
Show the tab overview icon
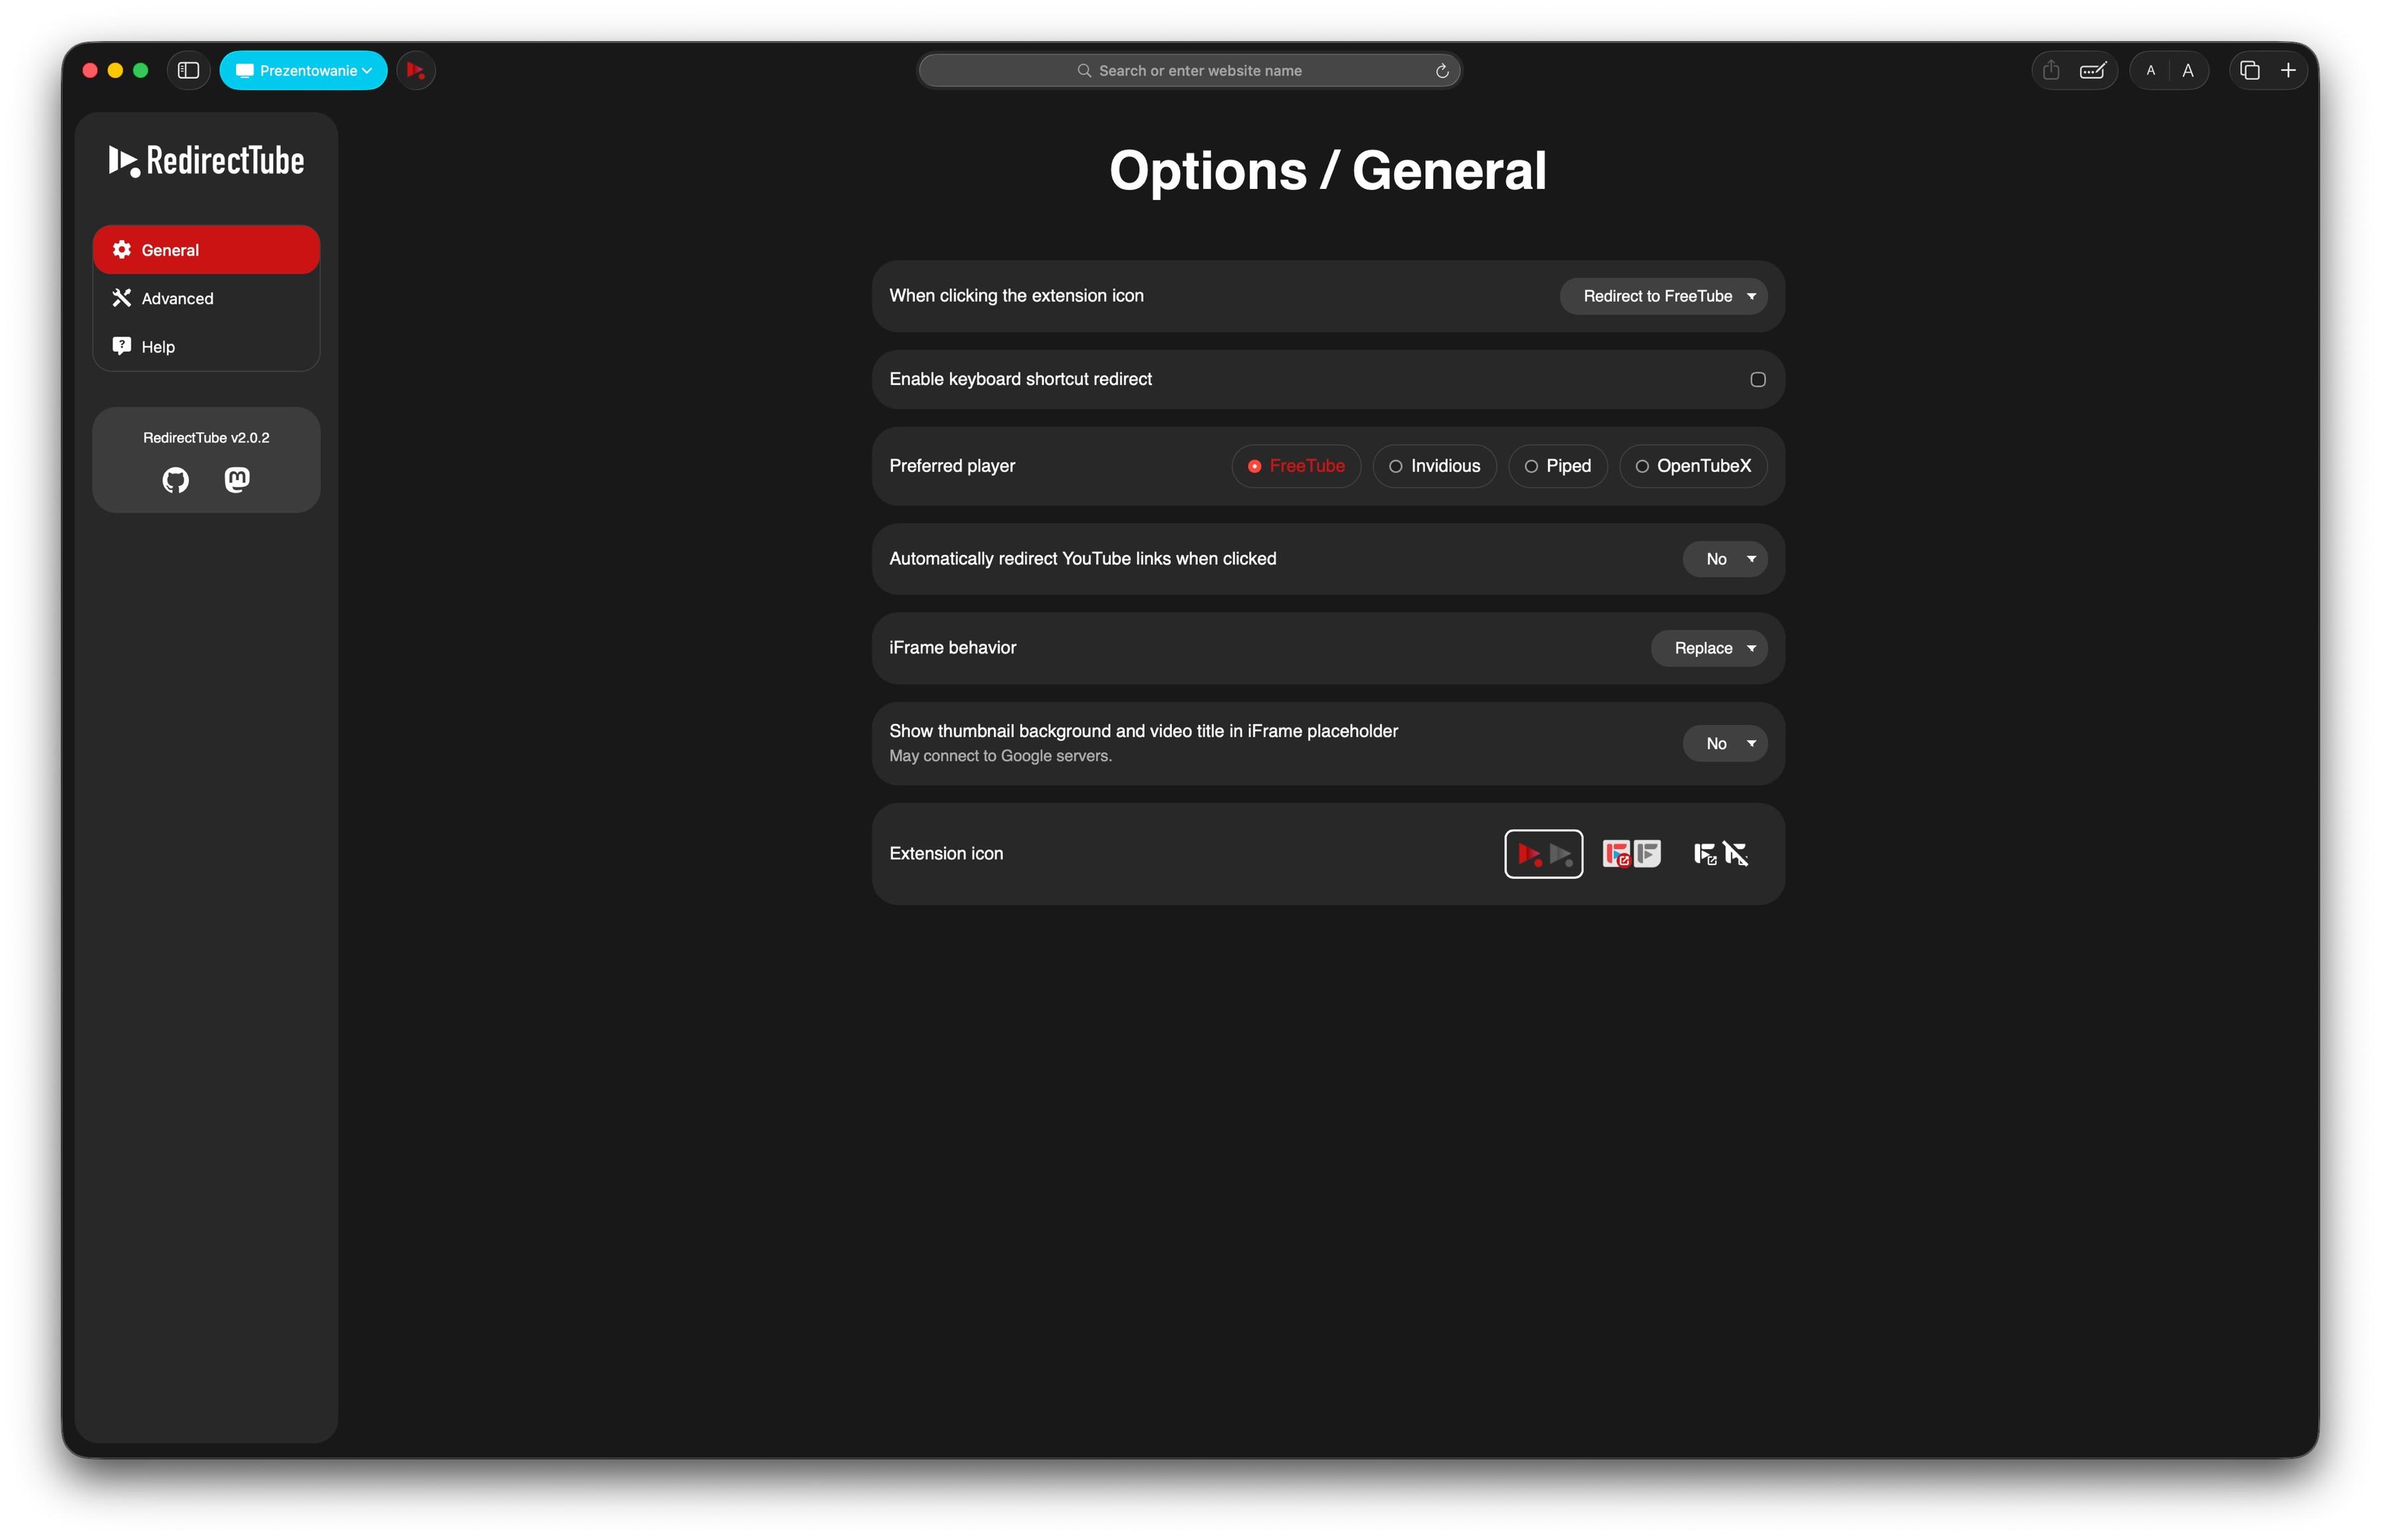tap(2249, 70)
